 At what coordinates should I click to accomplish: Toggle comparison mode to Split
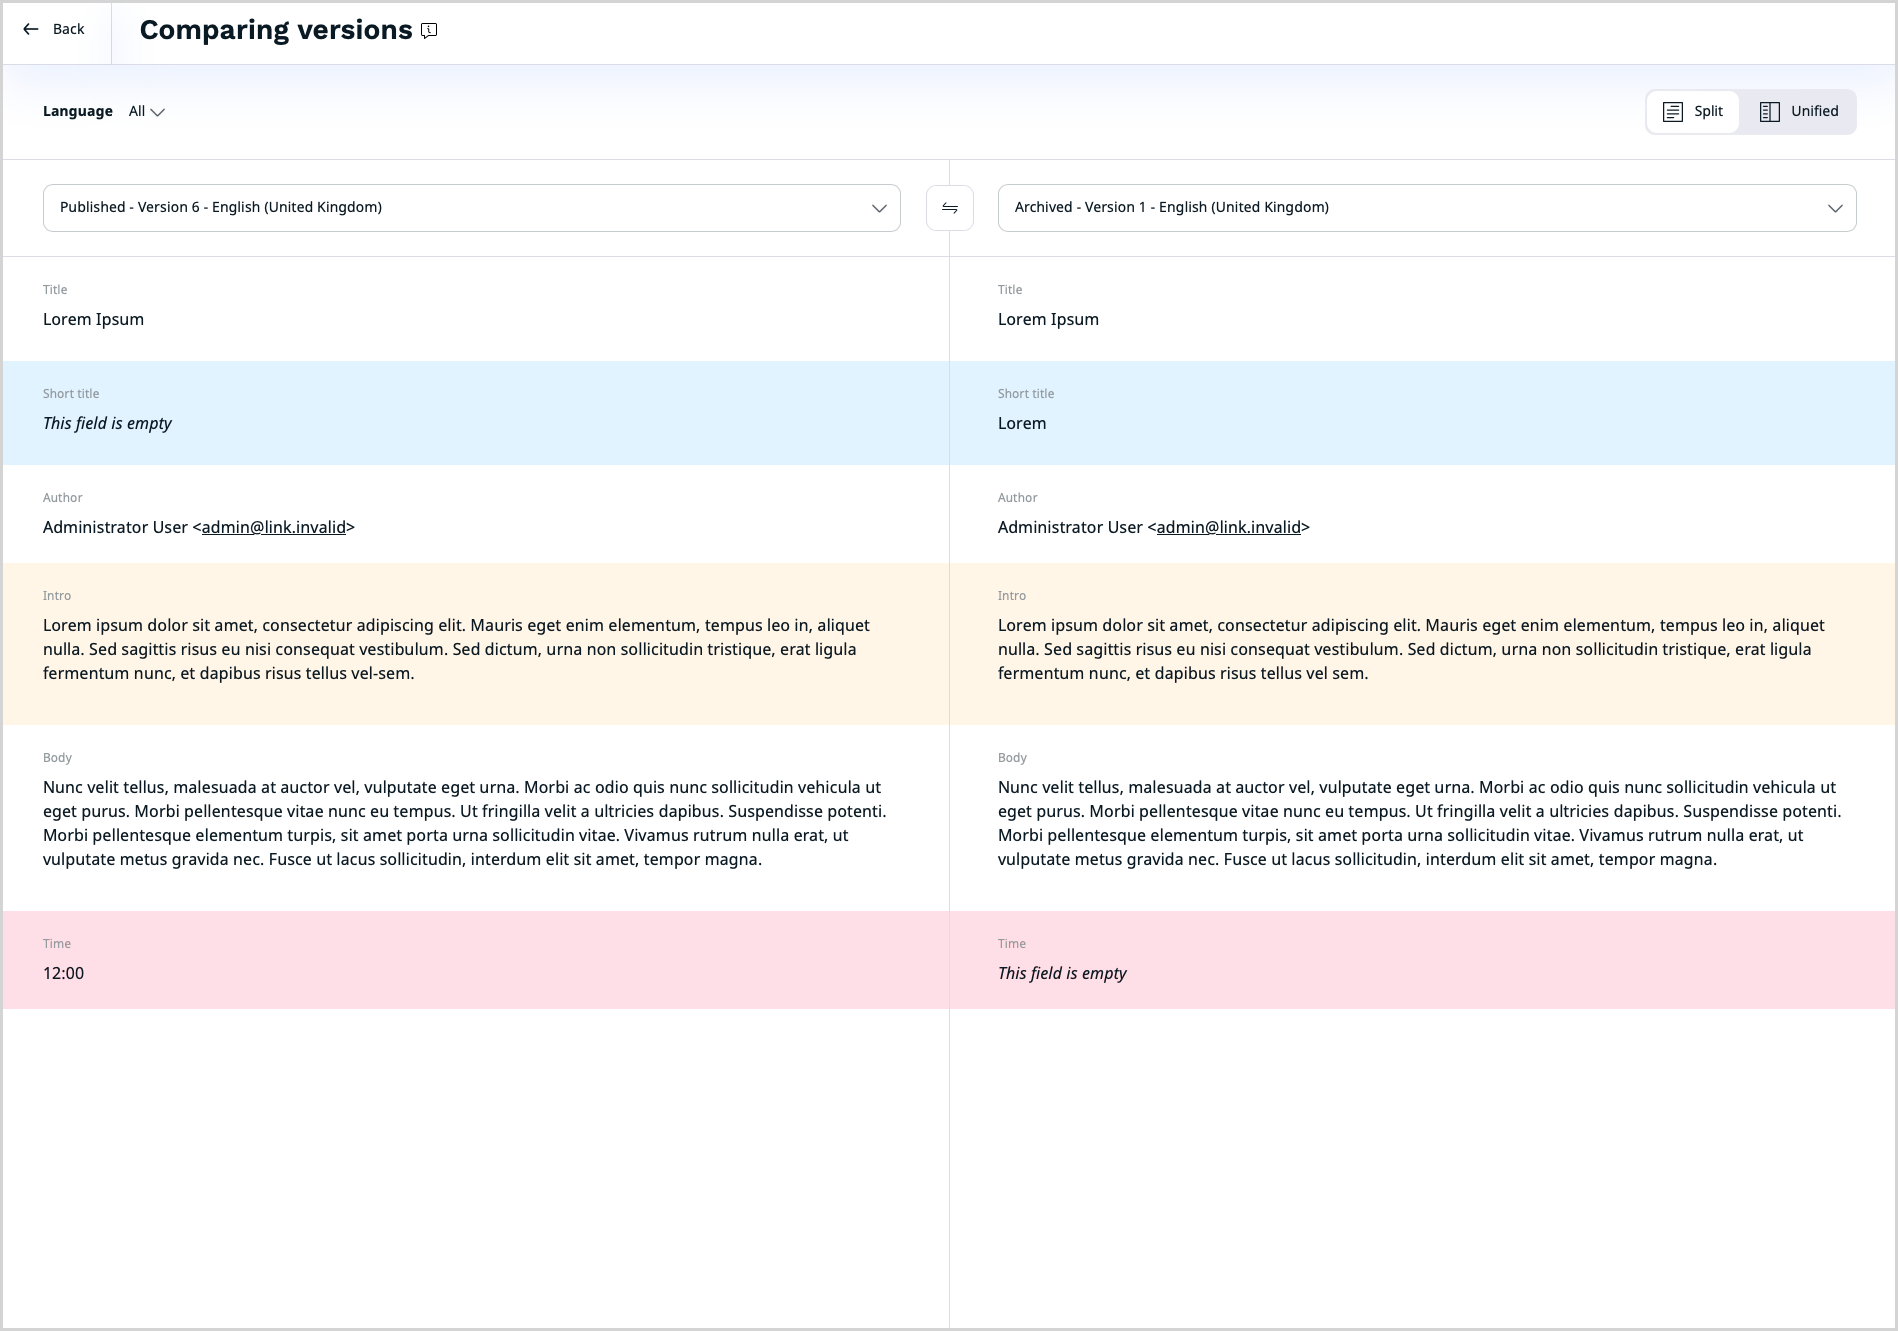pos(1692,111)
